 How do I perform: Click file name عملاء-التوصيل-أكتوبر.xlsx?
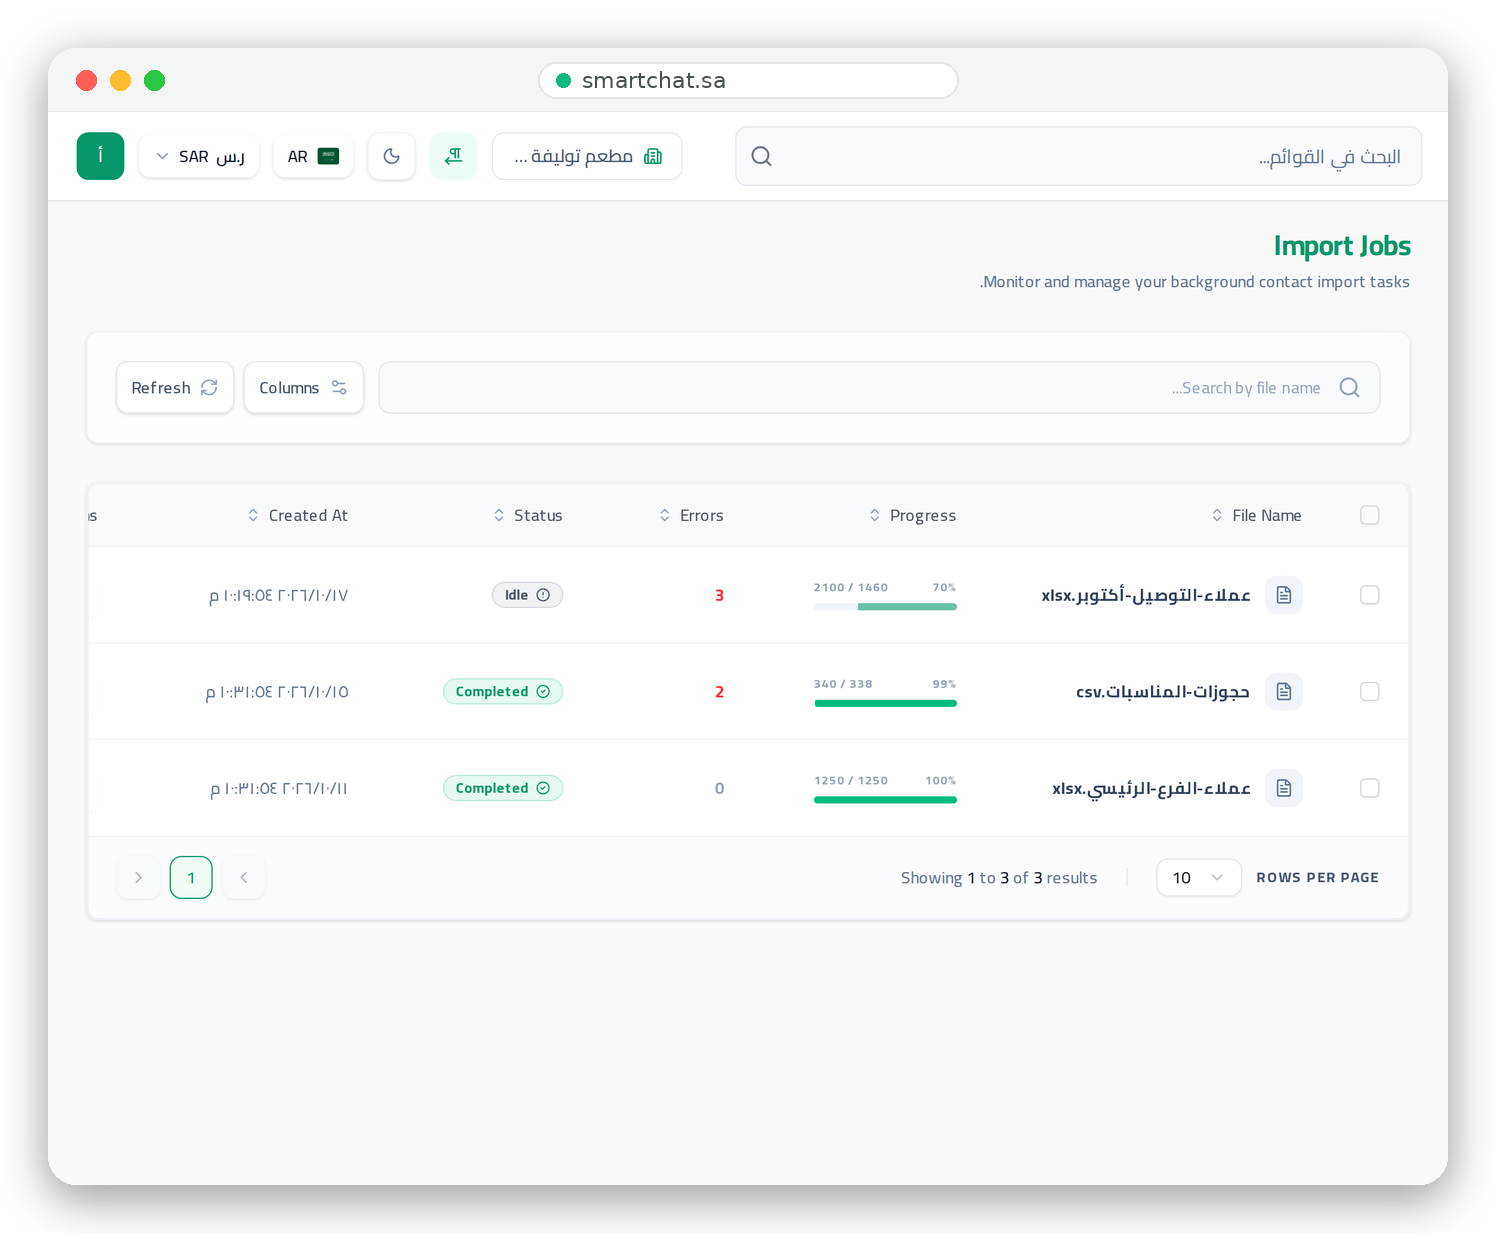pos(1146,596)
